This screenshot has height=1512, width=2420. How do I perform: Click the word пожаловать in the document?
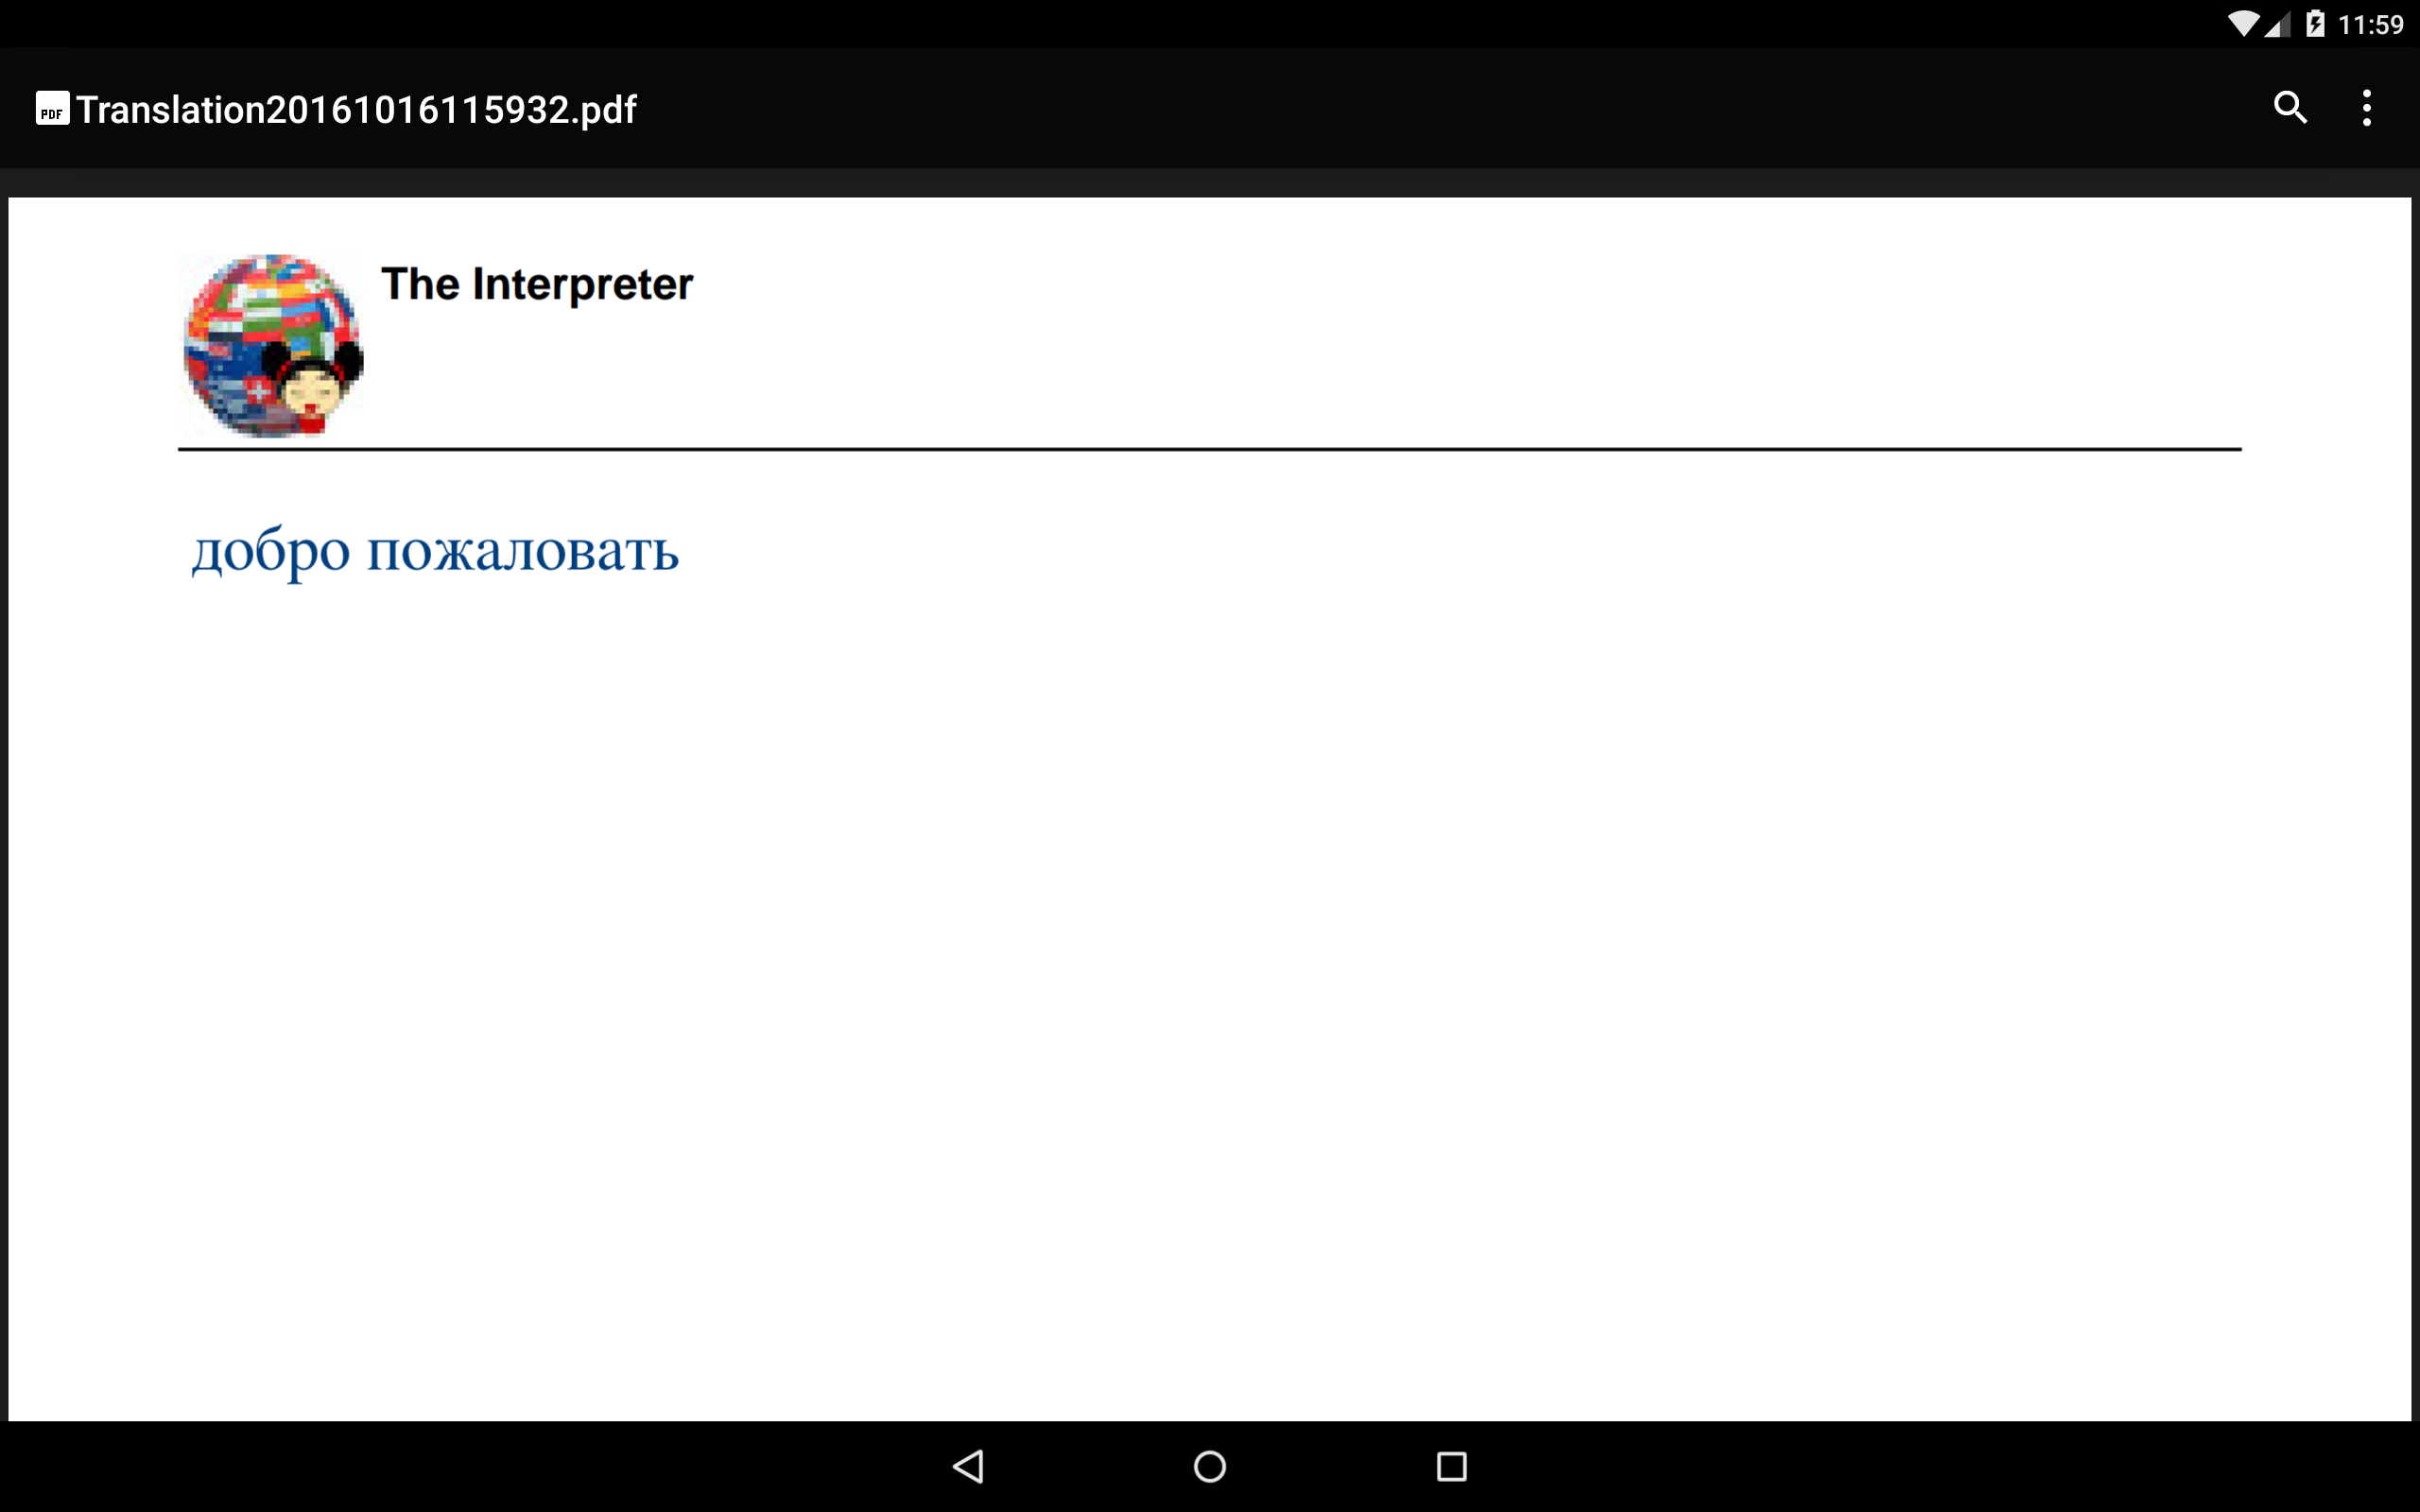(523, 551)
